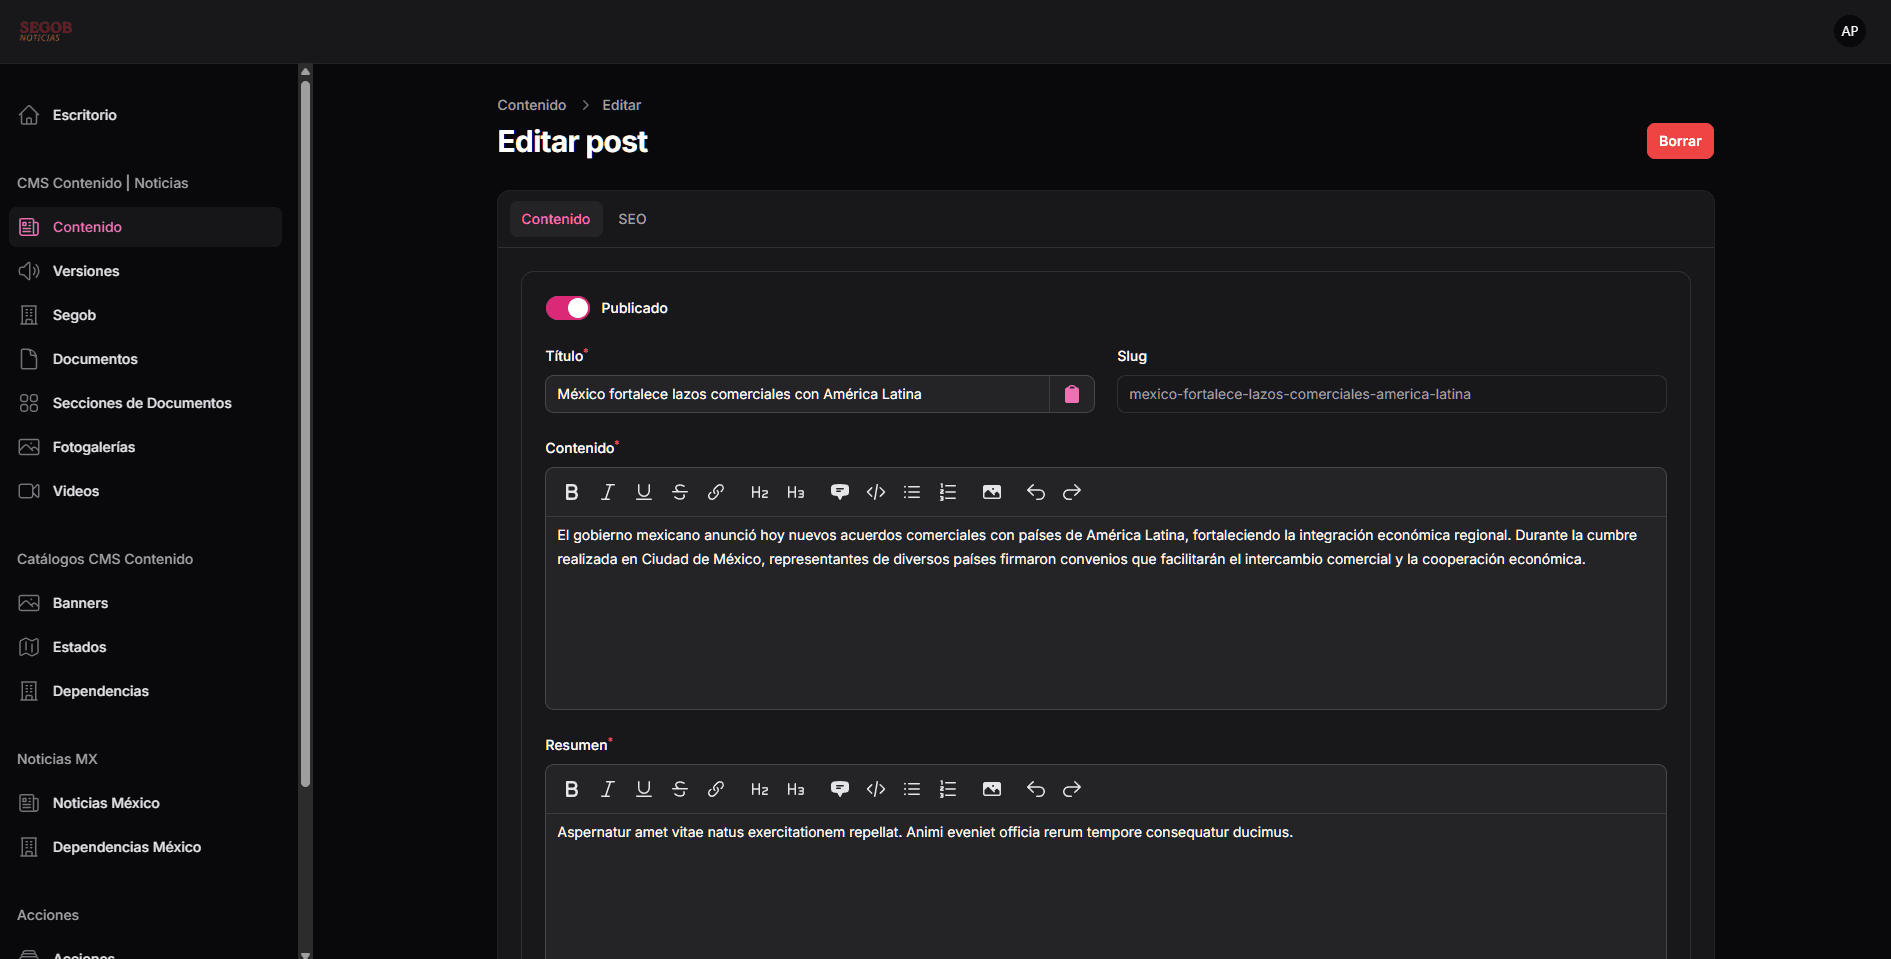Apply numbered list in the Resumen editor
The image size is (1891, 959).
point(948,789)
